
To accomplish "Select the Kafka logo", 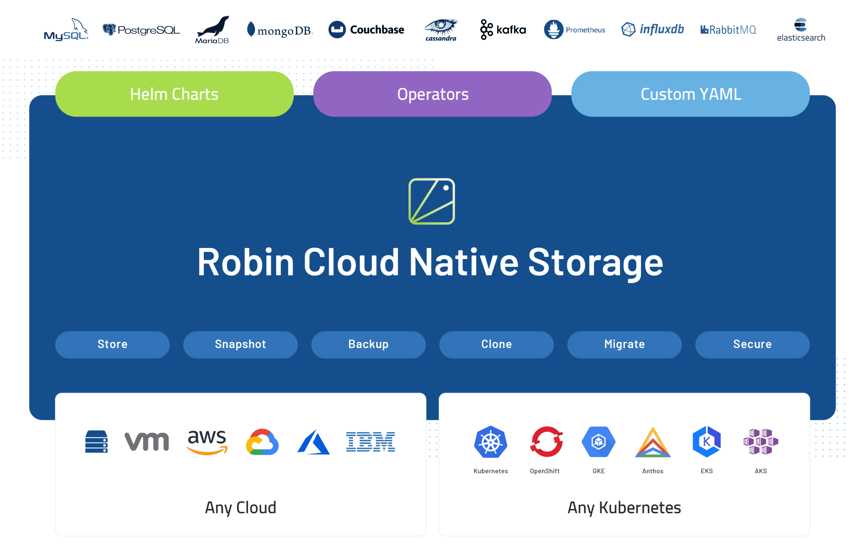I will click(x=503, y=29).
